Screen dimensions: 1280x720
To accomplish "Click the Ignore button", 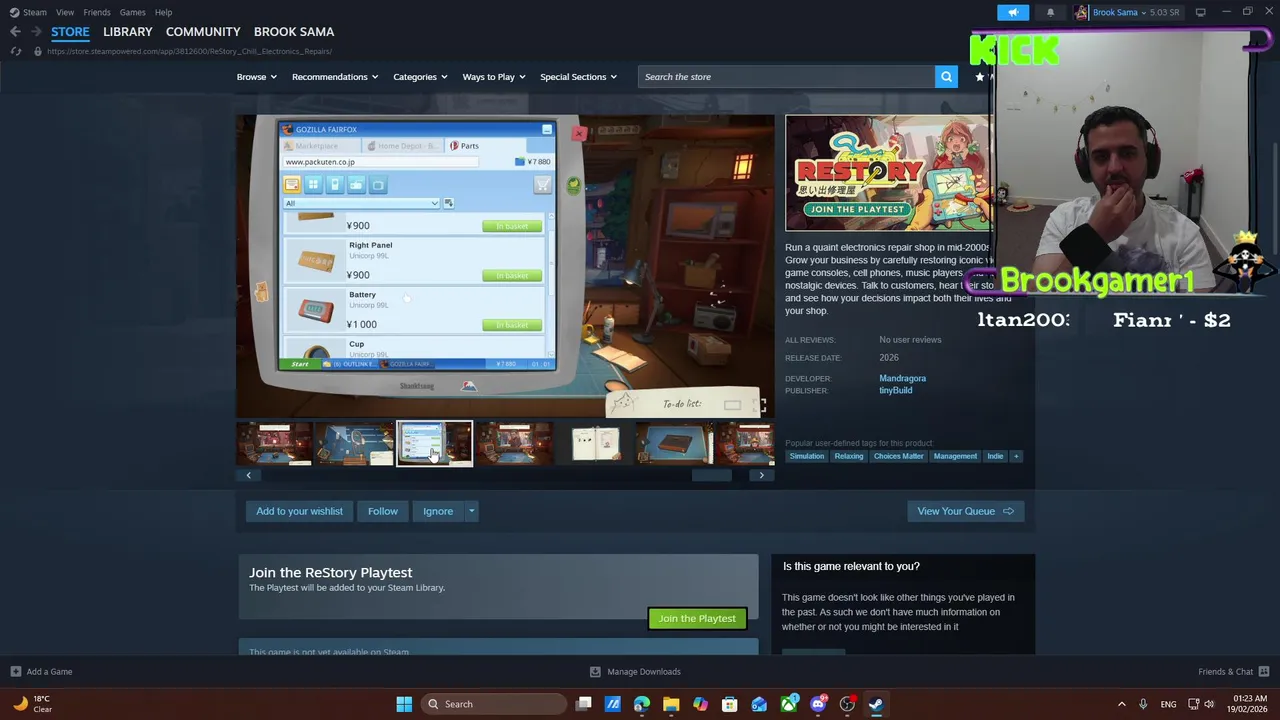I will point(438,511).
